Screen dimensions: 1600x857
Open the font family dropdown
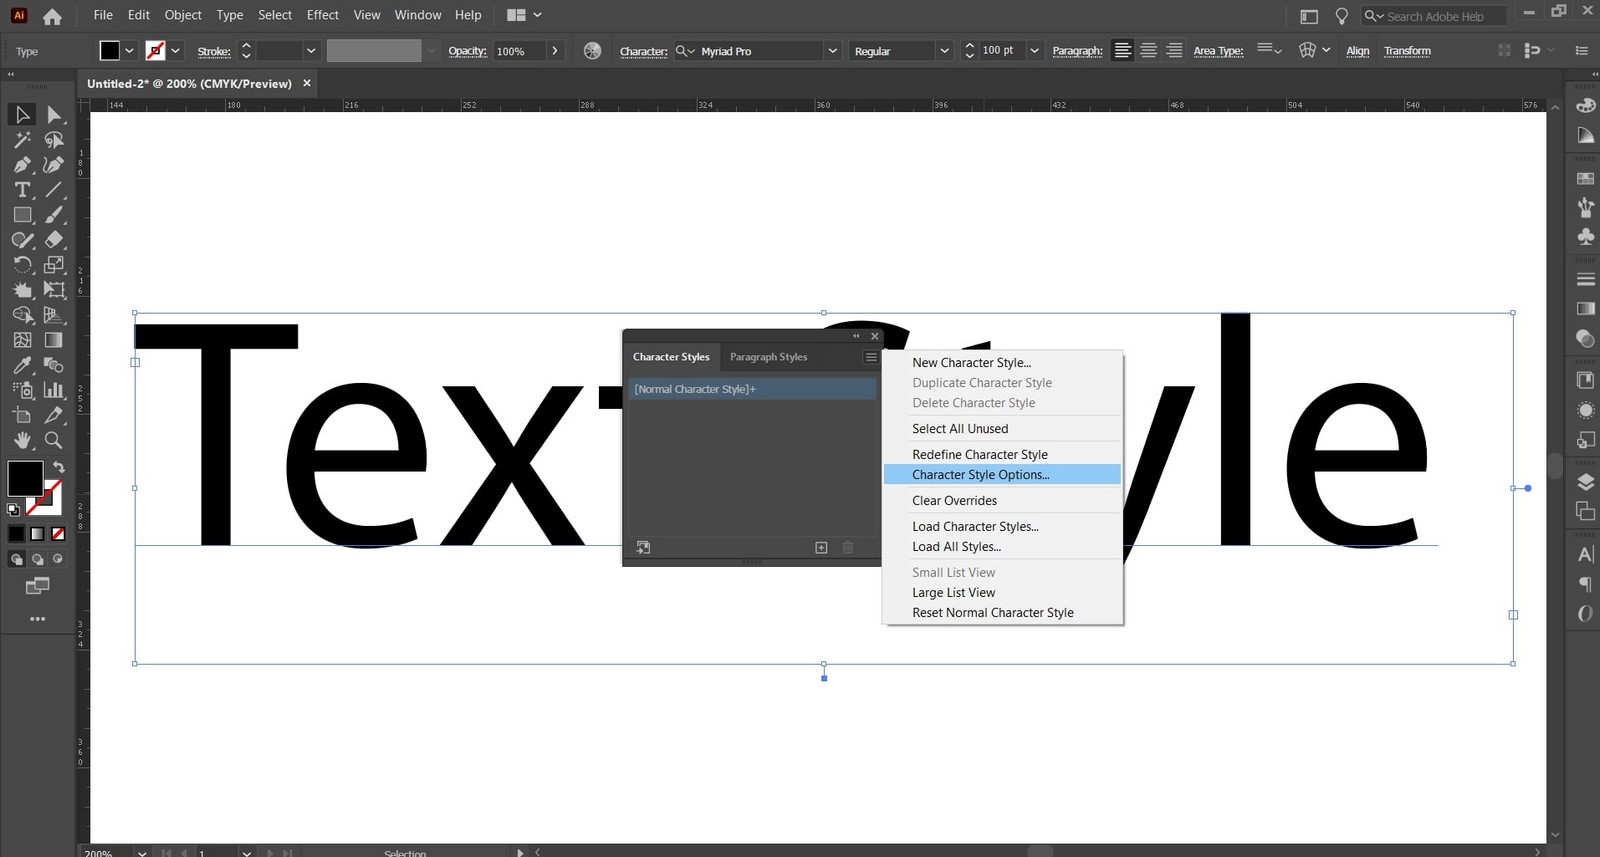pos(832,51)
